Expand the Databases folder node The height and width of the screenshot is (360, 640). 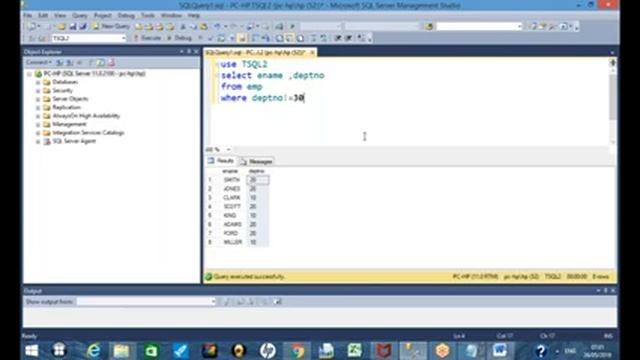tap(38, 82)
